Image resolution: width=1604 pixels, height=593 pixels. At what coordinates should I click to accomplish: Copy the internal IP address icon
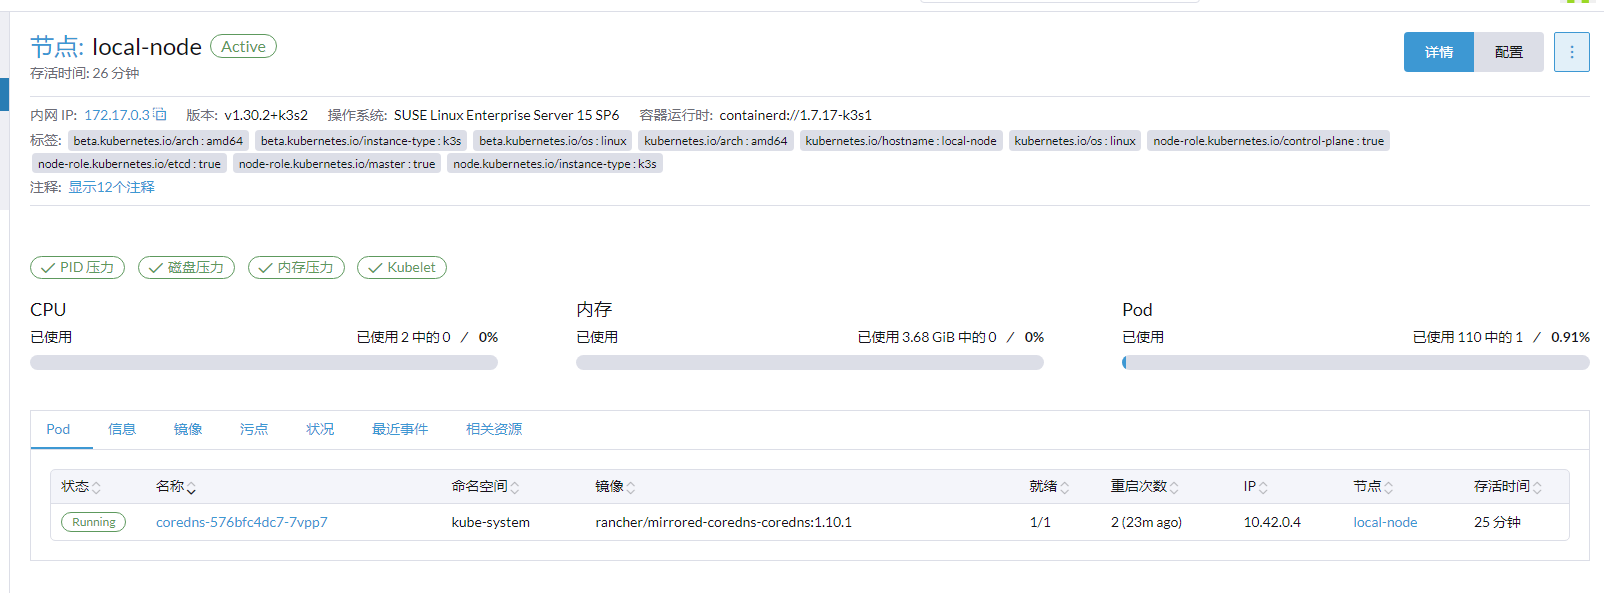click(160, 115)
